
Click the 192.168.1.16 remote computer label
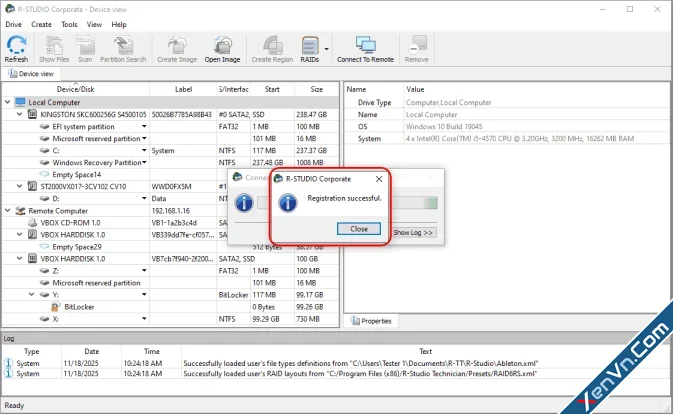[170, 211]
